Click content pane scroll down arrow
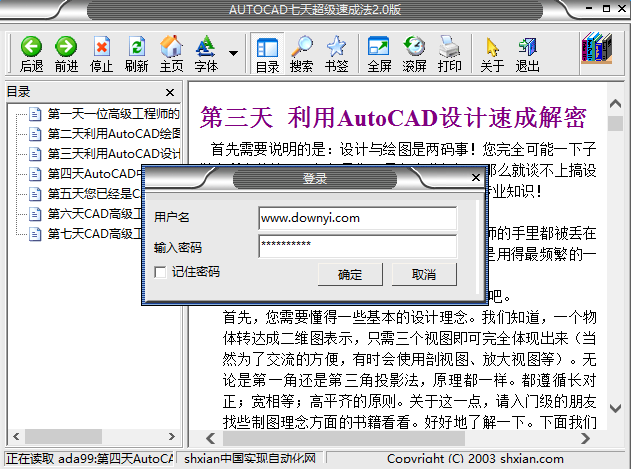 point(615,409)
